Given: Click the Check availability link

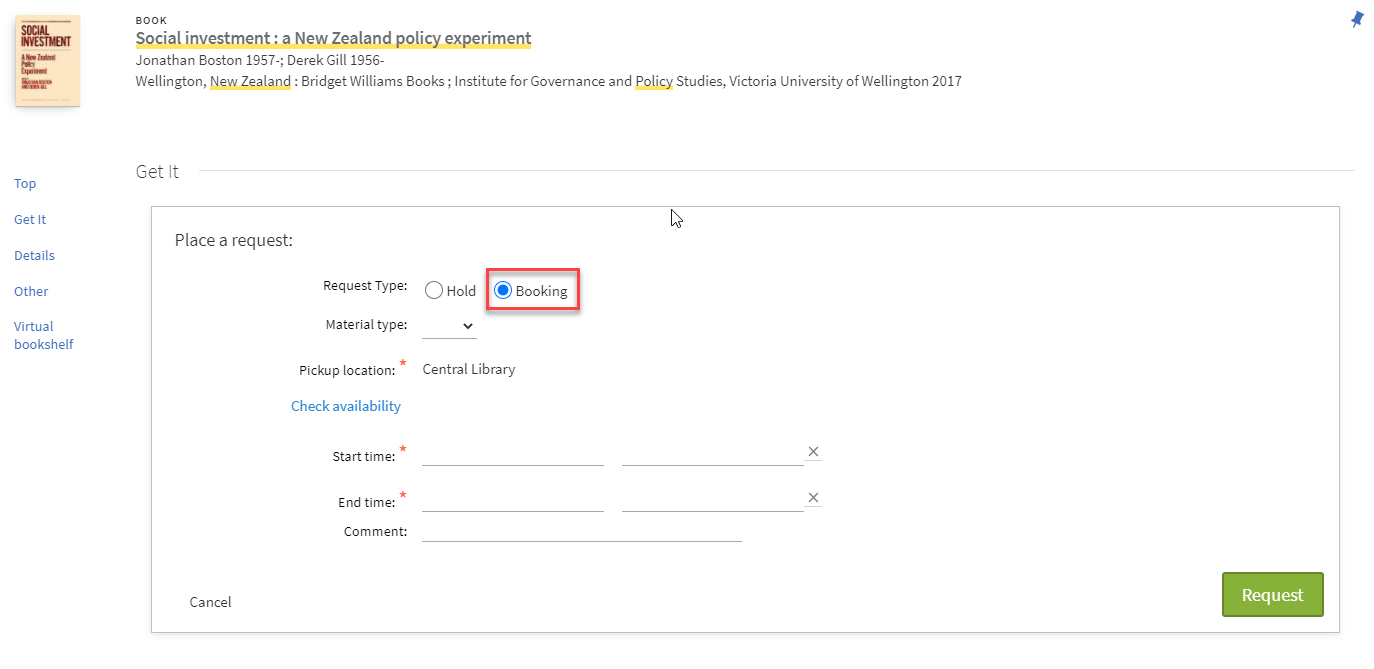Looking at the screenshot, I should 345,406.
